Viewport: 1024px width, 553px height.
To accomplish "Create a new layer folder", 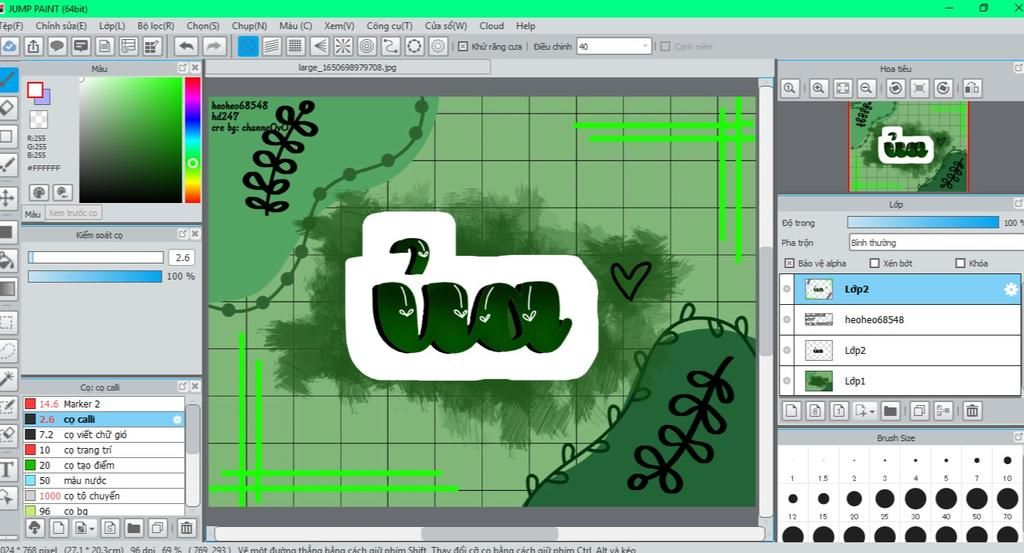I will click(x=889, y=411).
